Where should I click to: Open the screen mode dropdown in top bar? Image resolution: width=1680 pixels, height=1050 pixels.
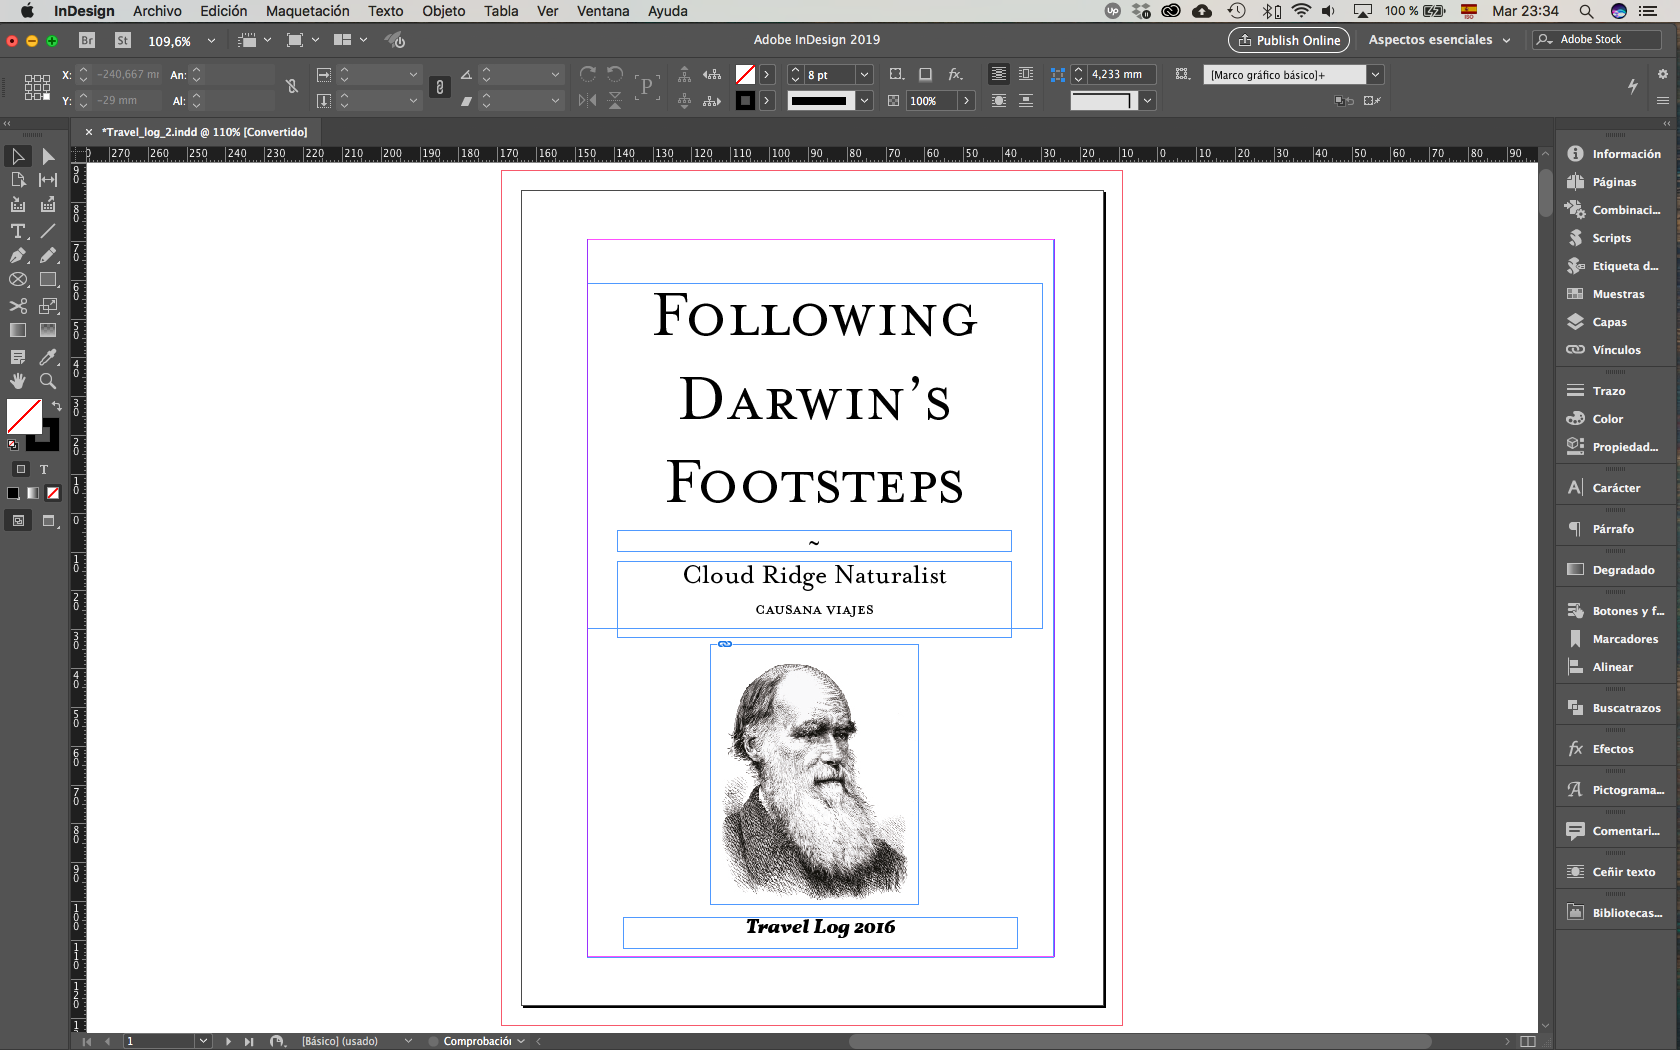coord(302,40)
